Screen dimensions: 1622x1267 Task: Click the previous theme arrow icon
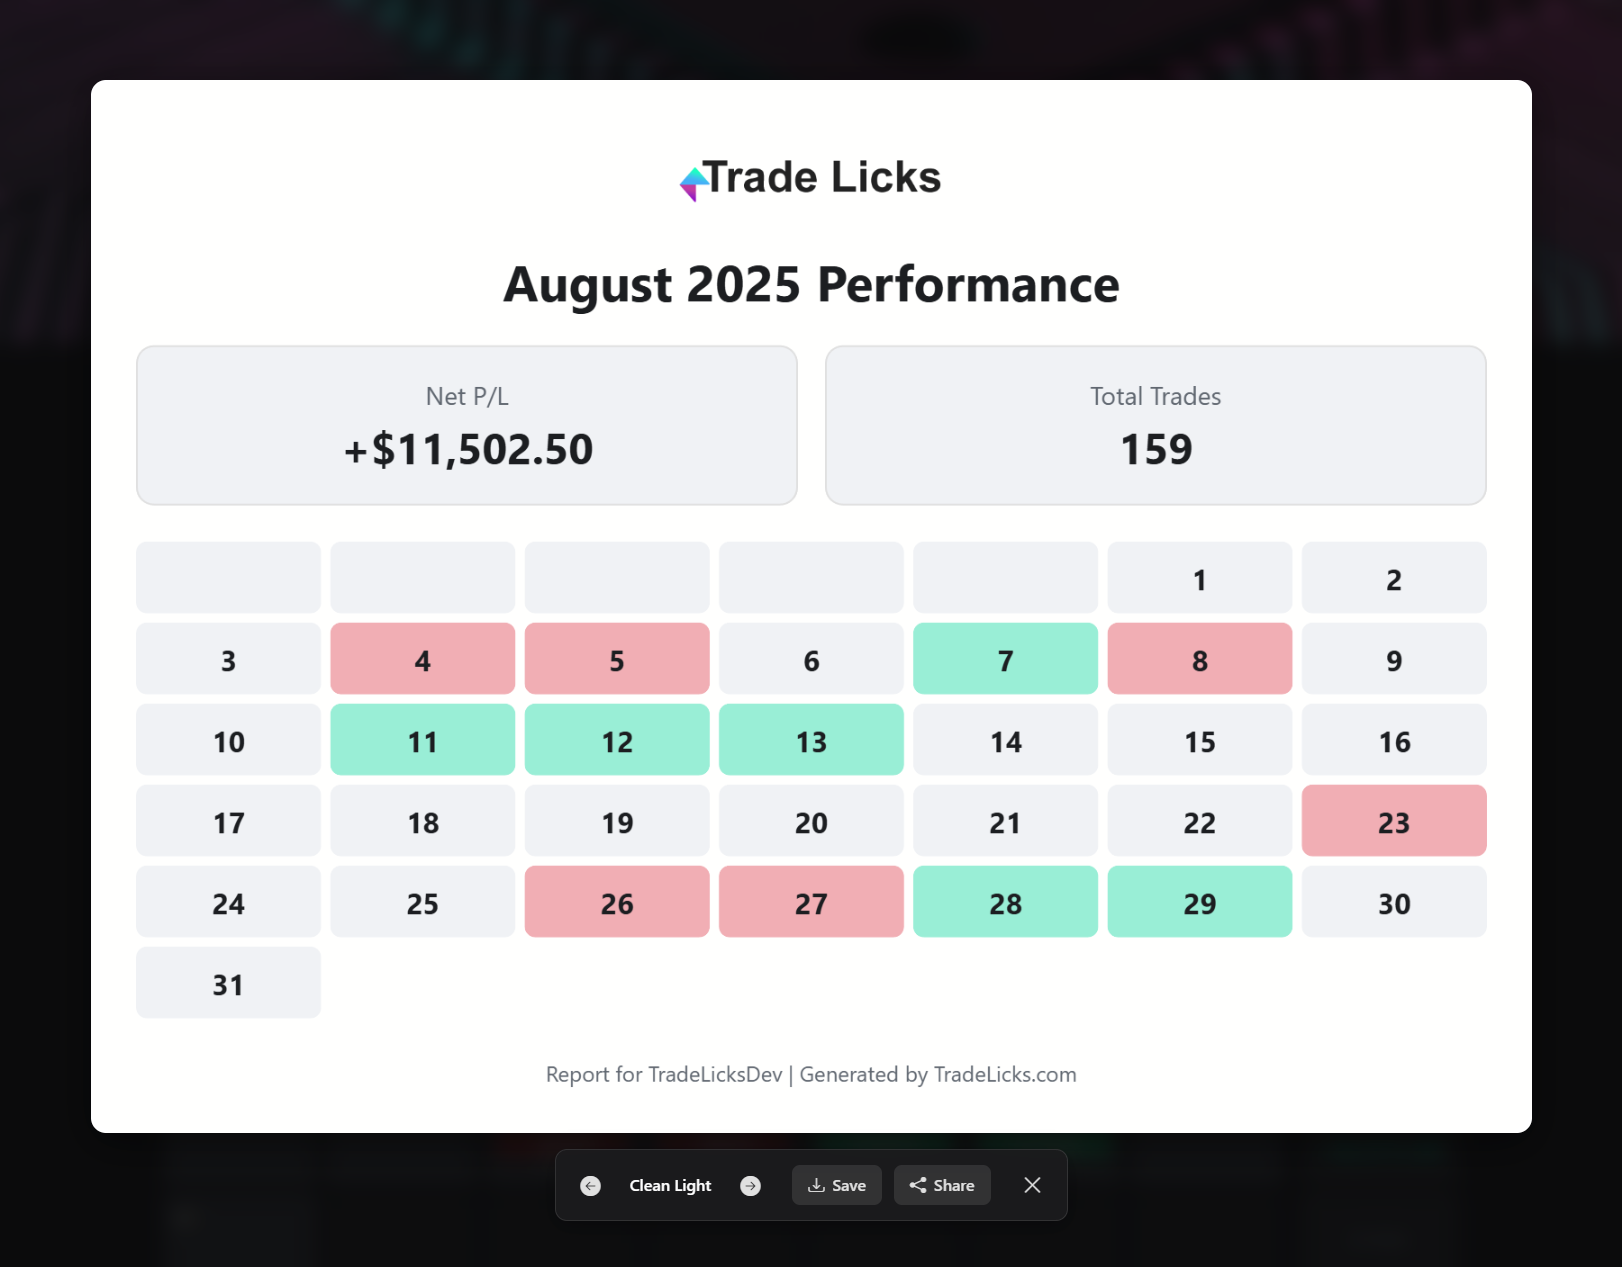tap(590, 1185)
